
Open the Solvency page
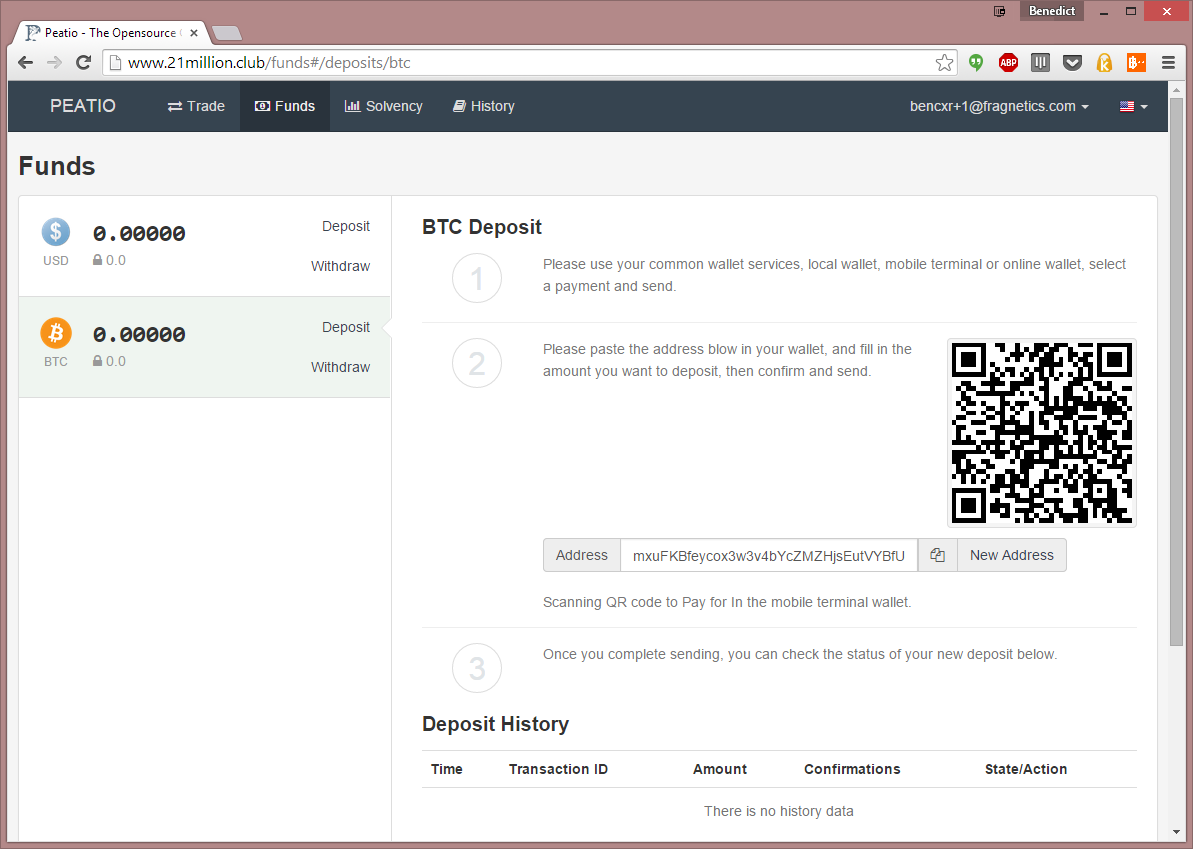pyautogui.click(x=383, y=107)
